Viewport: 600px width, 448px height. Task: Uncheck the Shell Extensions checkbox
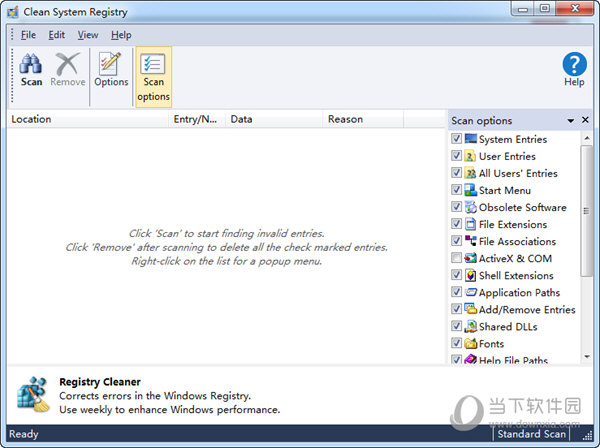click(x=456, y=275)
